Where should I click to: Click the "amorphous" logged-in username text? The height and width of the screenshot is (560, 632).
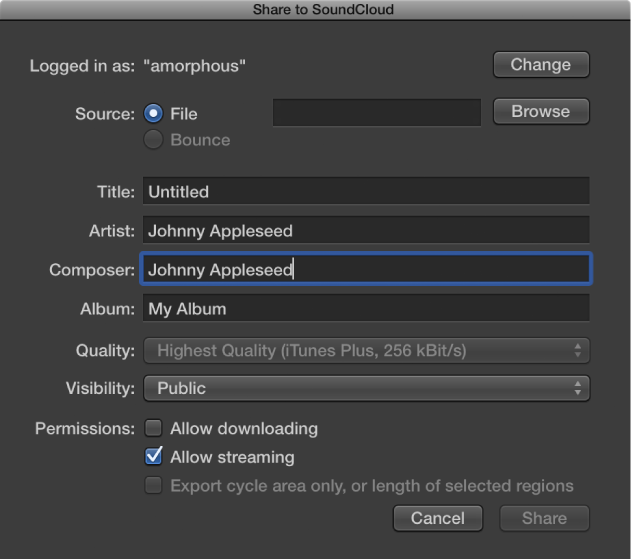195,66
